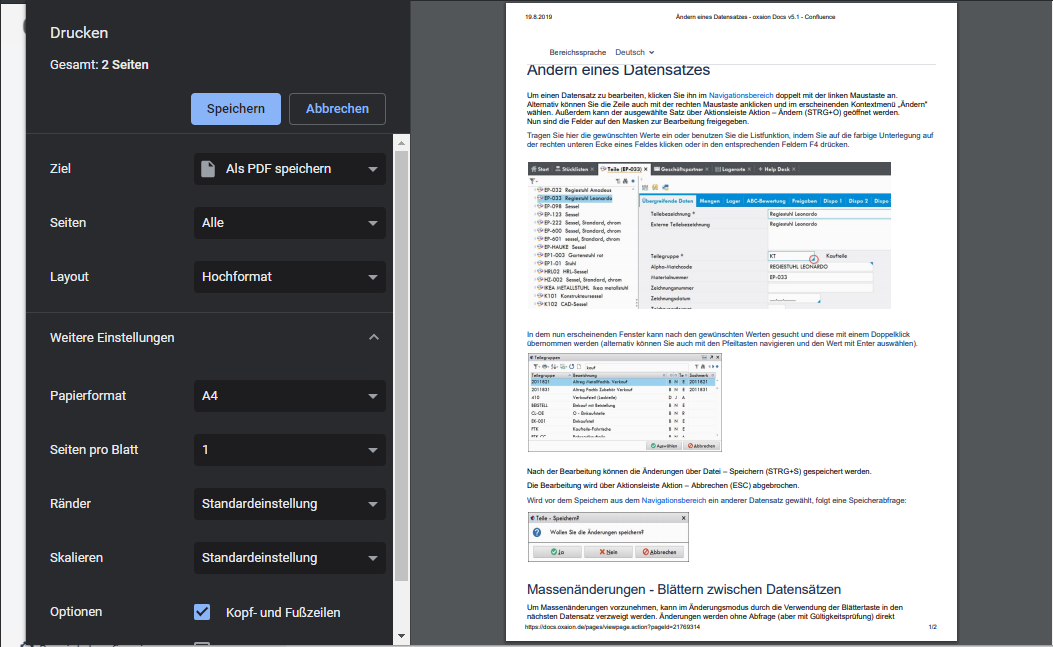Open the Ränder dropdown
The height and width of the screenshot is (647, 1053).
[x=289, y=504]
